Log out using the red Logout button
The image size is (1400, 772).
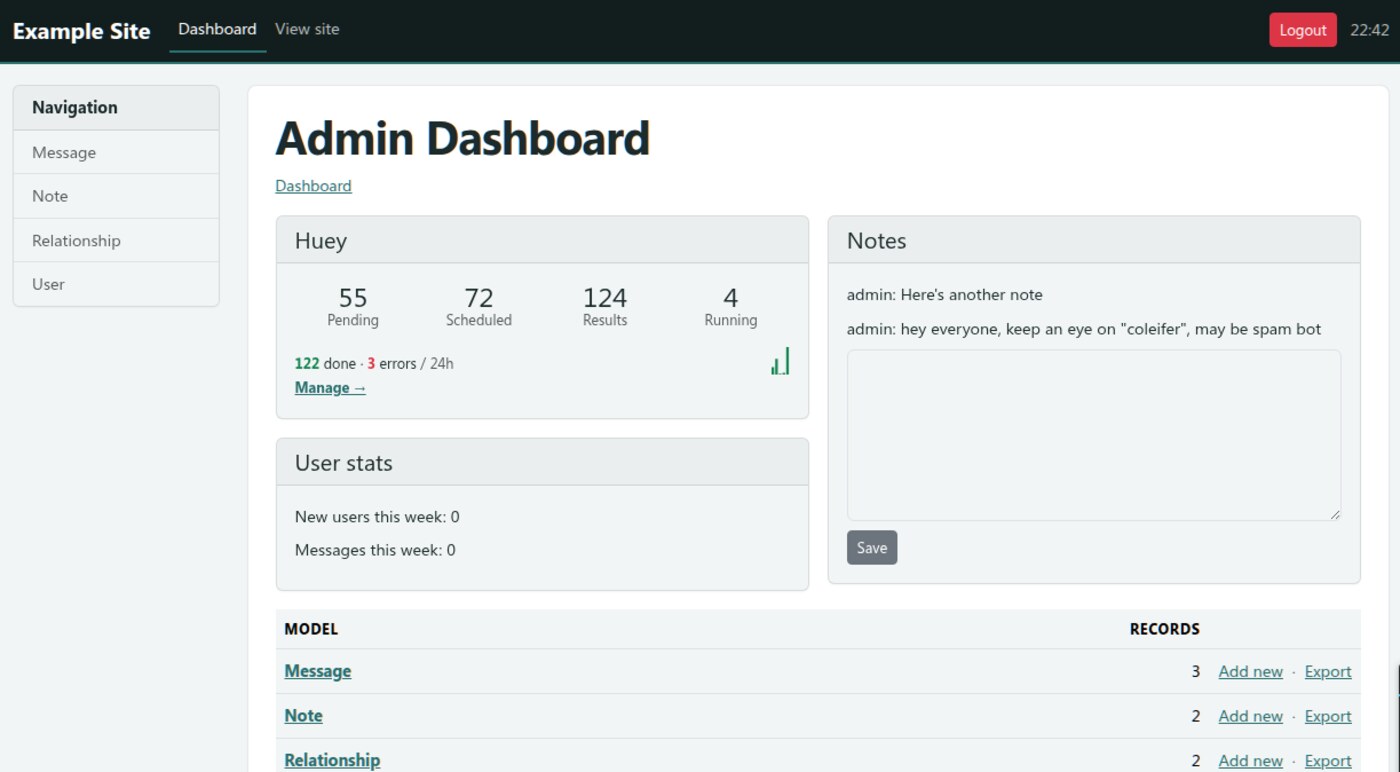(x=1303, y=30)
